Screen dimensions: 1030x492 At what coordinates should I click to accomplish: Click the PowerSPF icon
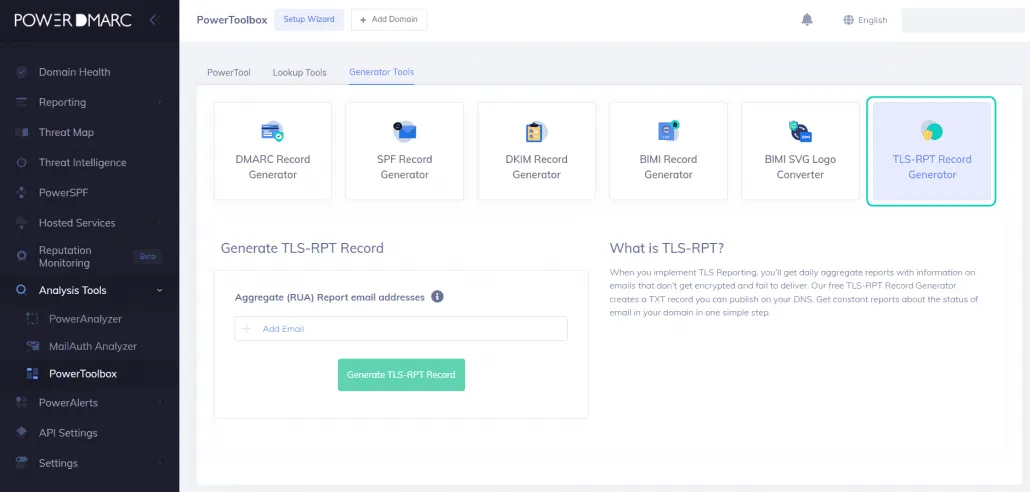tap(22, 193)
